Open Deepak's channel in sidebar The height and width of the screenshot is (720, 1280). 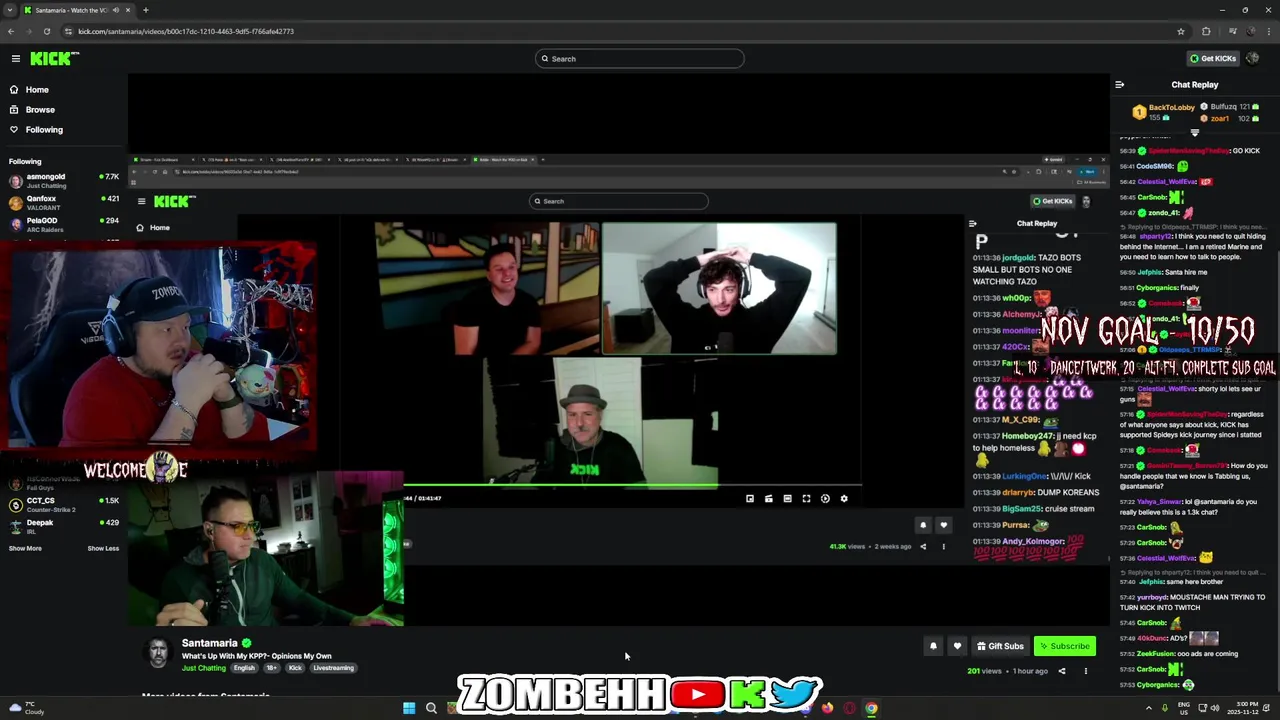coord(62,527)
